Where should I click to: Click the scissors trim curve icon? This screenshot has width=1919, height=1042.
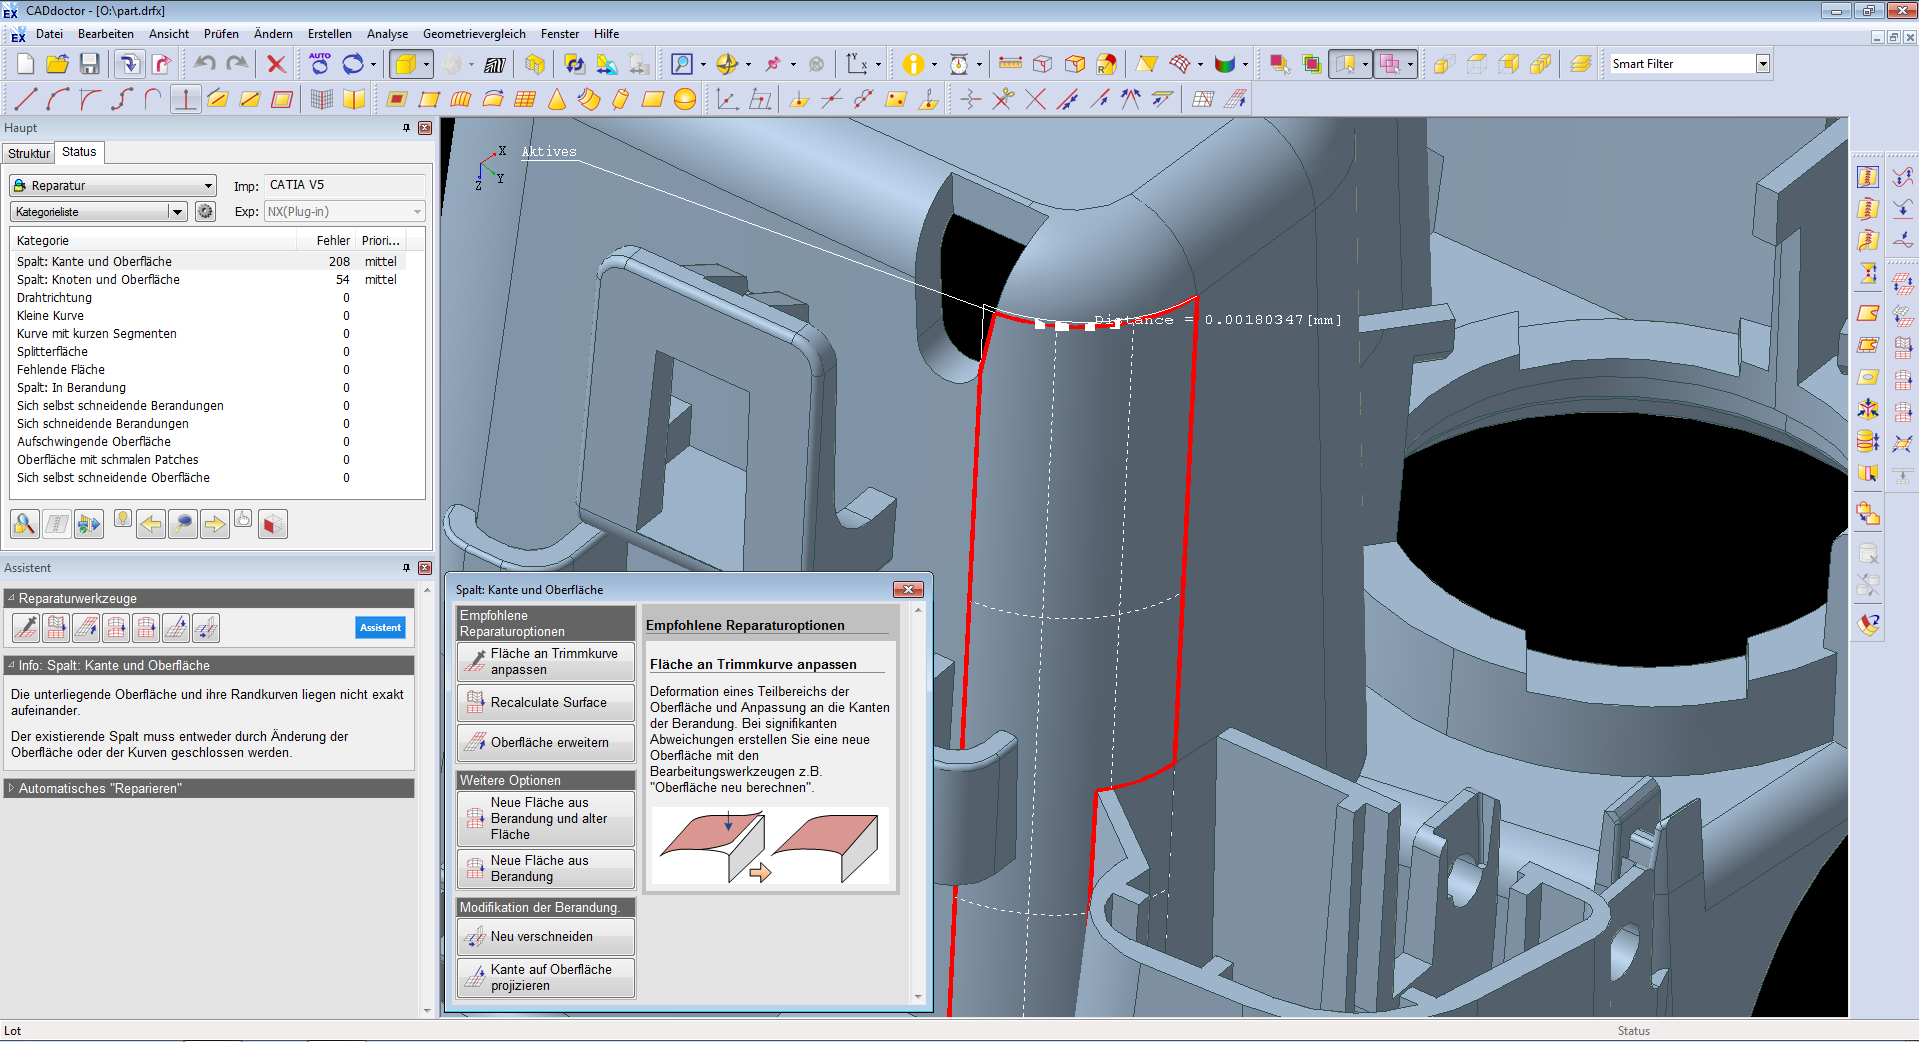(x=1003, y=99)
